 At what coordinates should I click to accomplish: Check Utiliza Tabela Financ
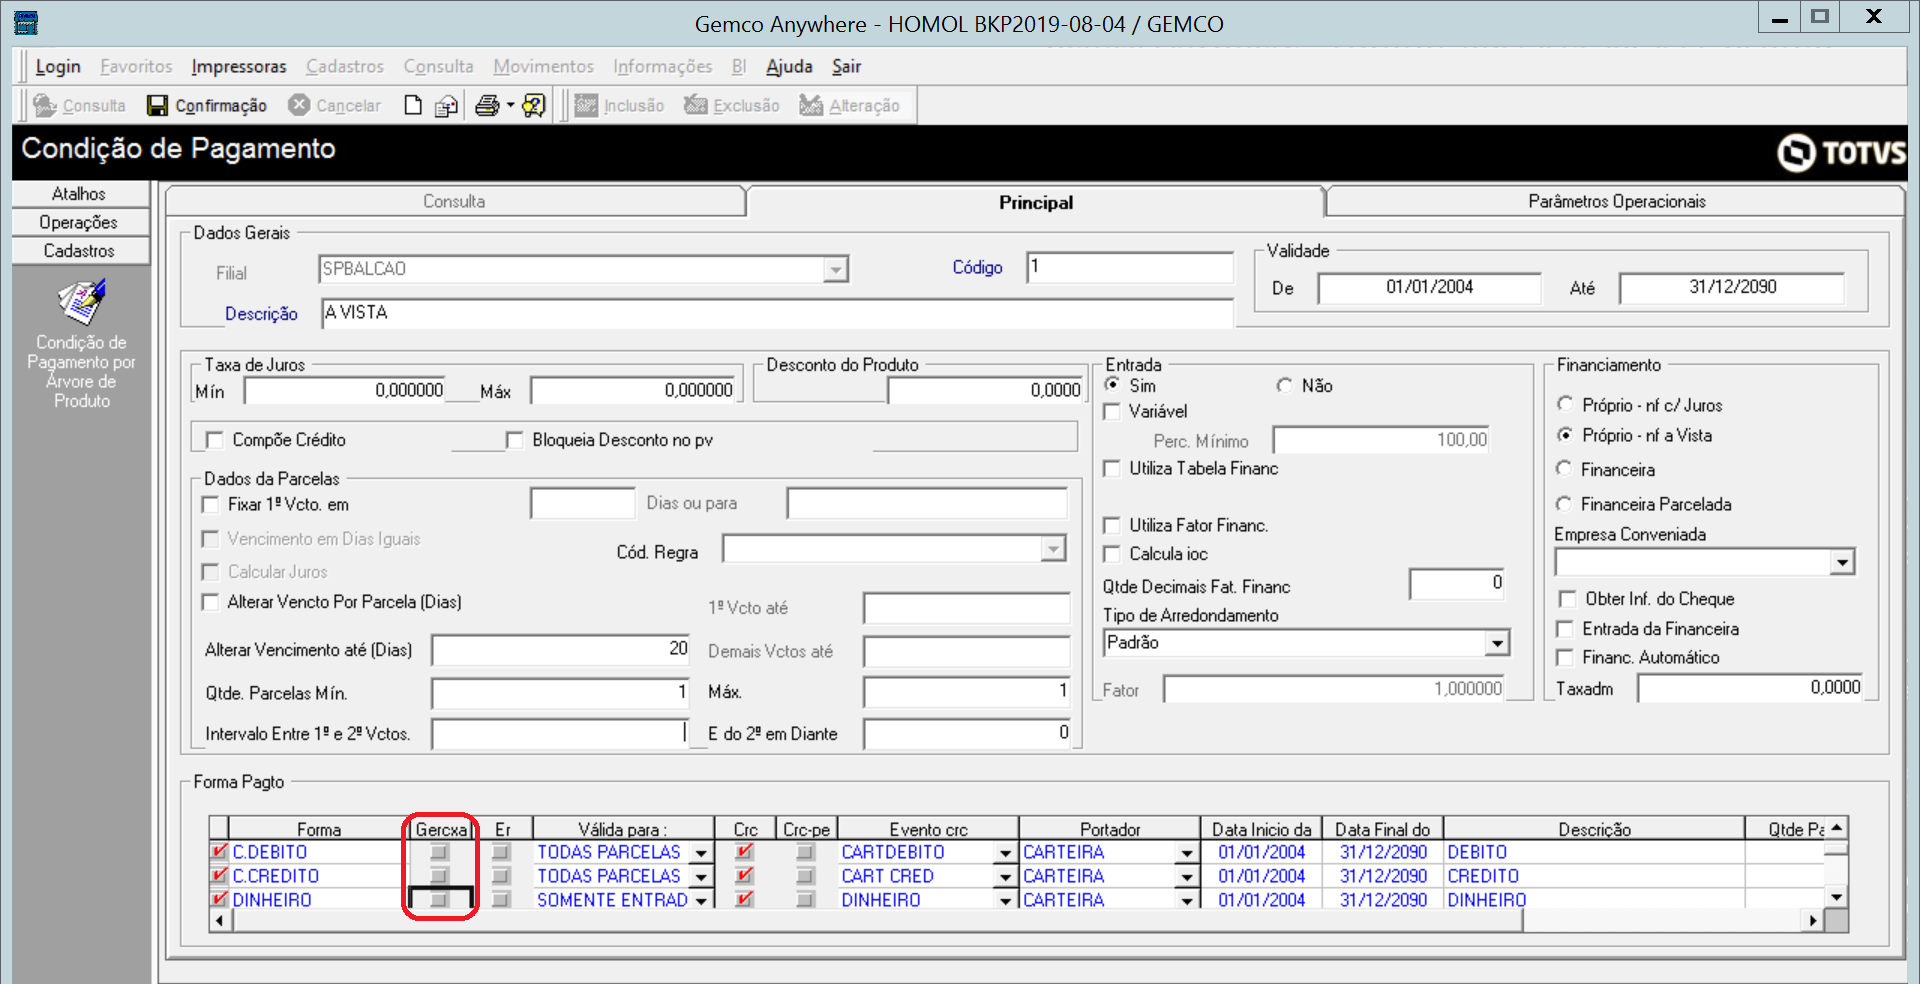tap(1111, 468)
